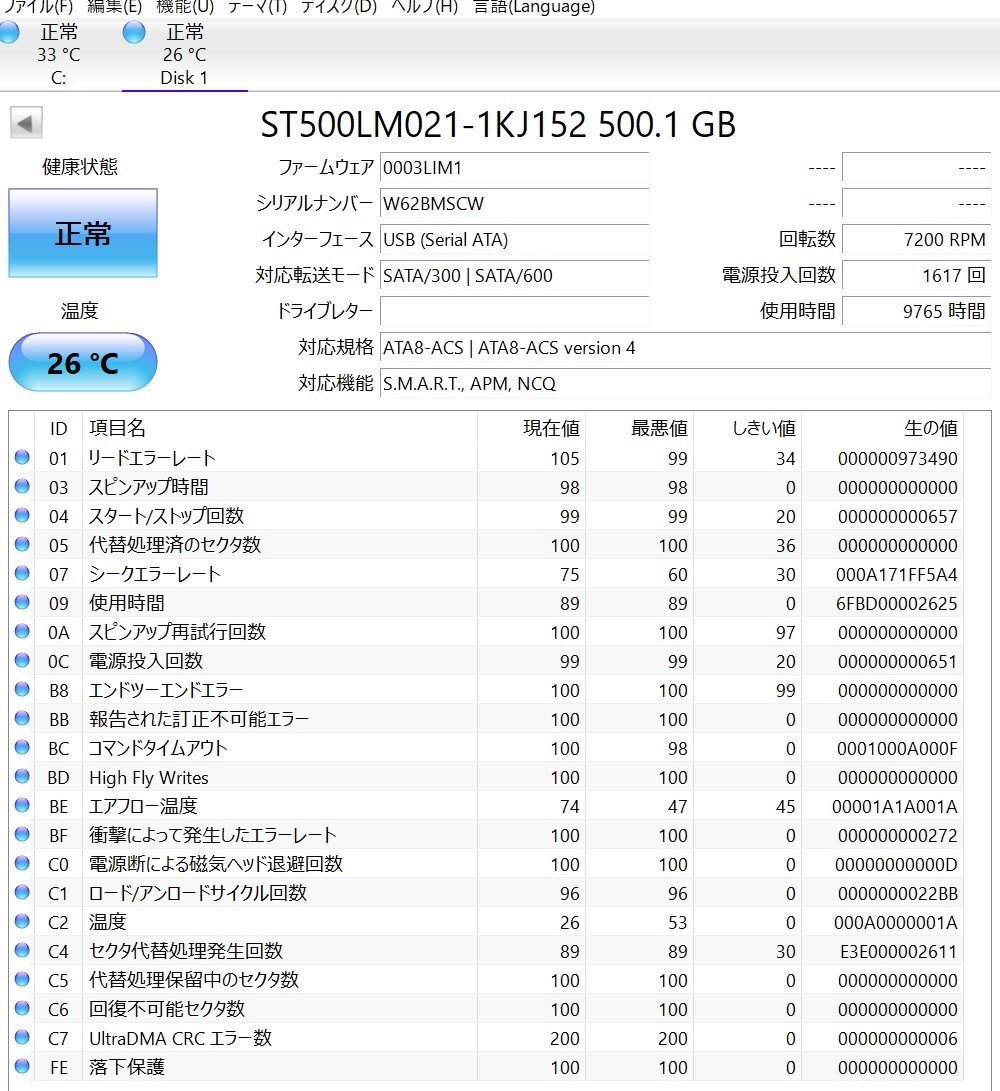
Task: Open the 機能(U) menu
Action: click(182, 7)
